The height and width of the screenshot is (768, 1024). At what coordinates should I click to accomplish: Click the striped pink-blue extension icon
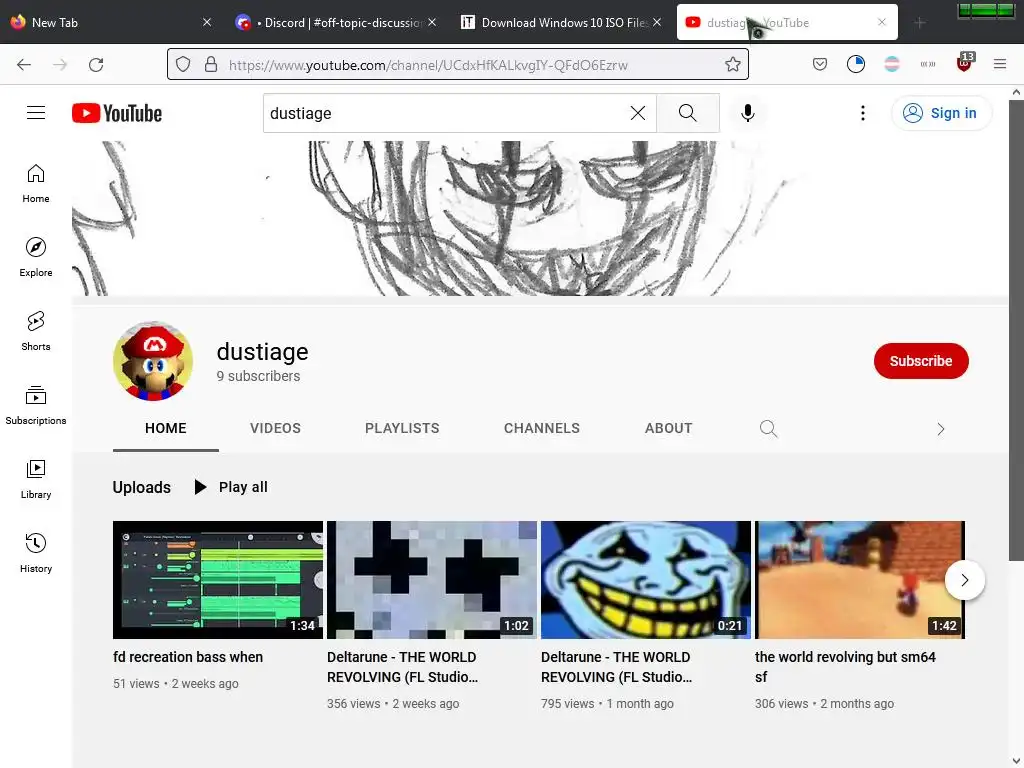click(x=891, y=64)
